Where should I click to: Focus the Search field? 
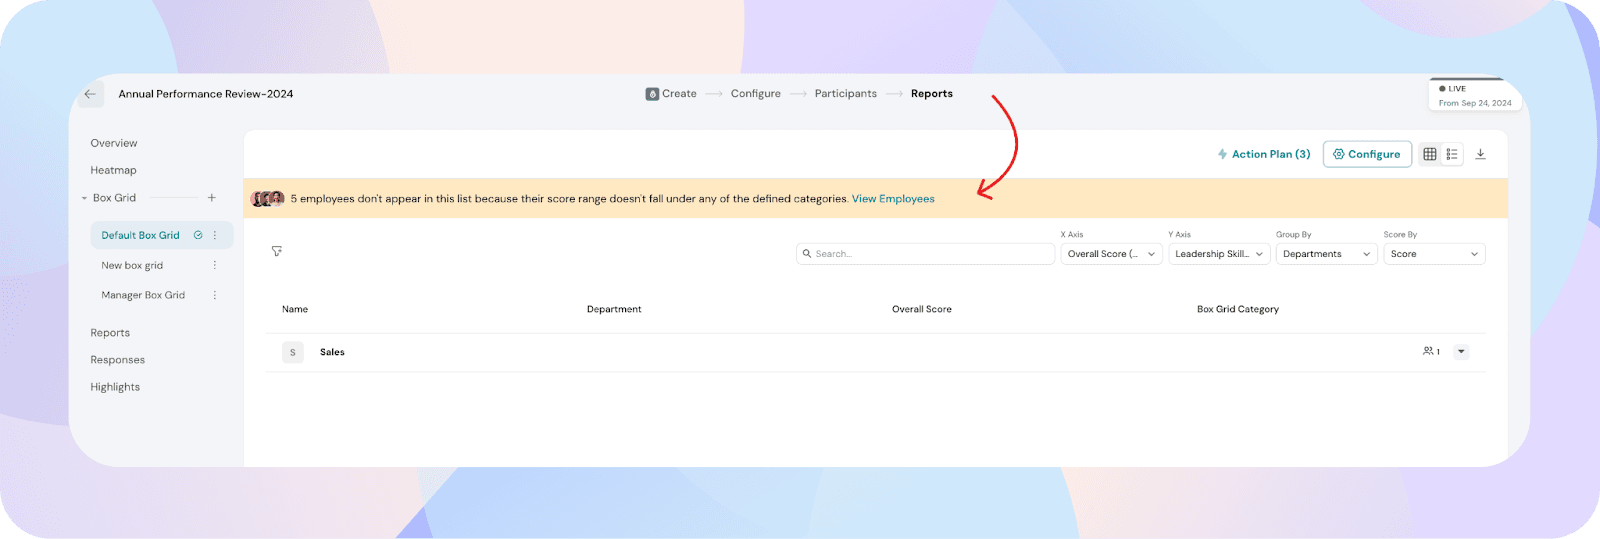click(x=925, y=254)
